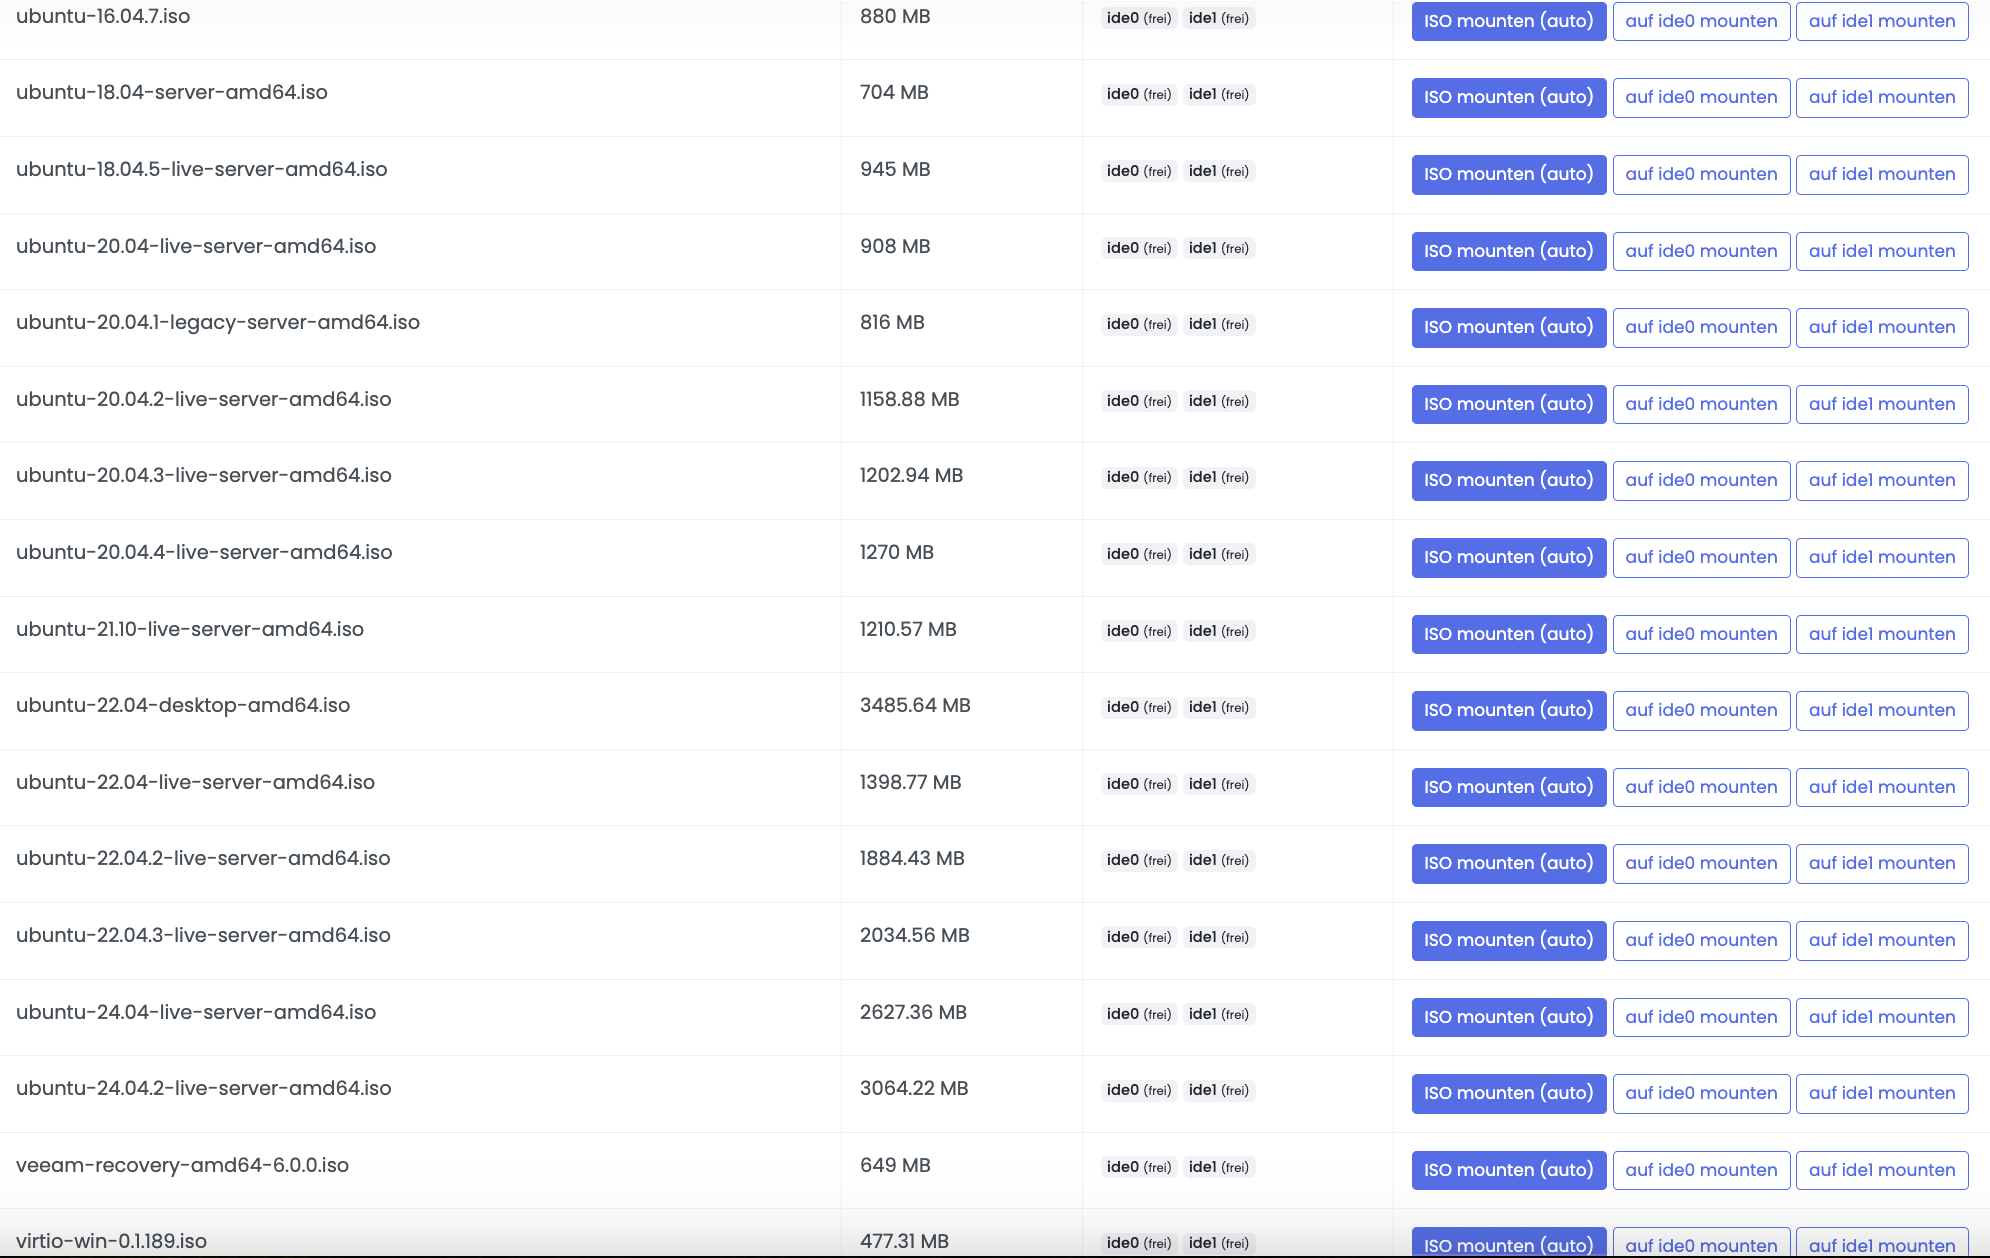Select the ubuntu-24.04-live-server-amd64.iso filename
Viewport: 1990px width, 1258px height.
tap(196, 1012)
